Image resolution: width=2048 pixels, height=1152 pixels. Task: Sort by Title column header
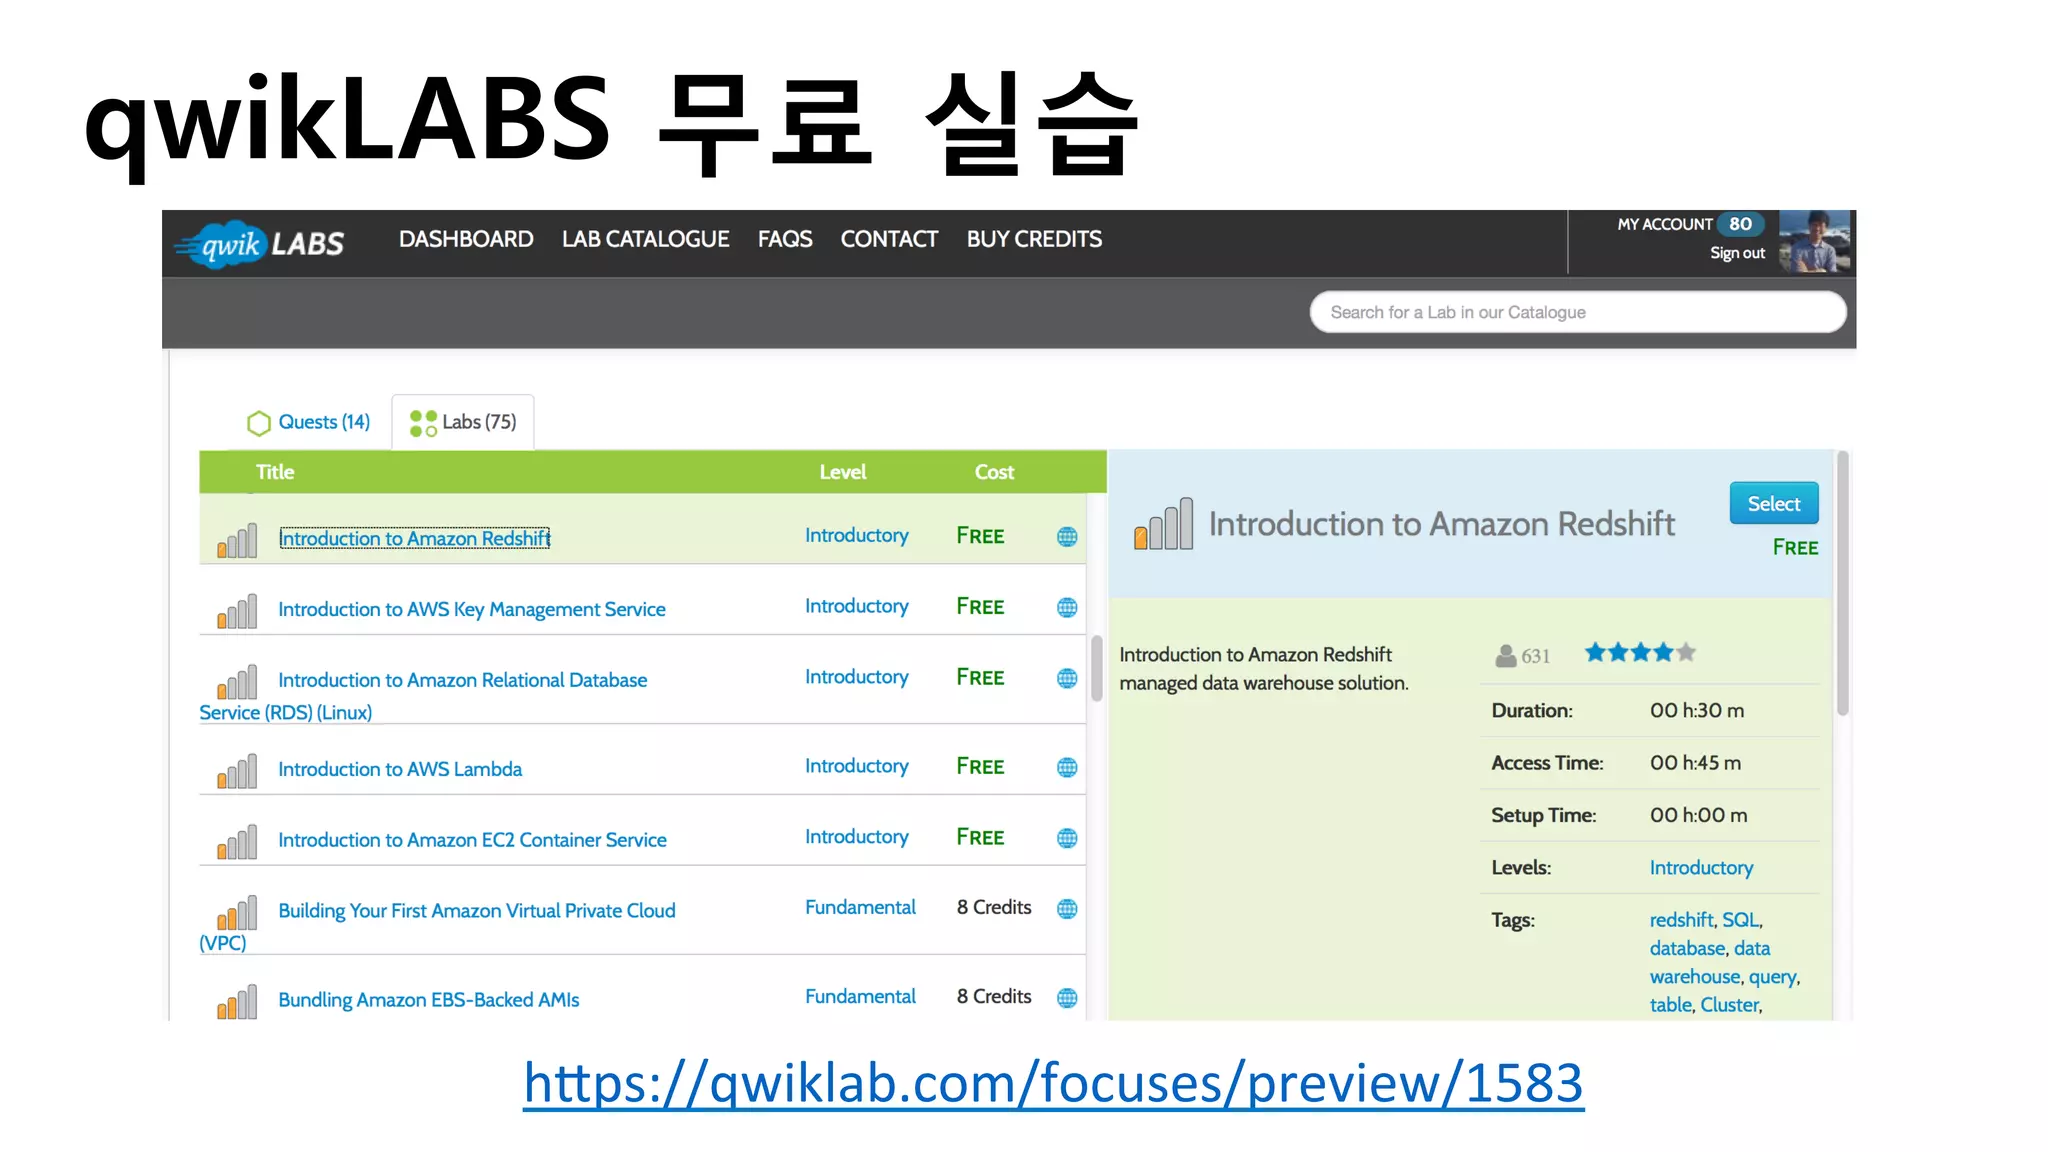click(x=275, y=472)
